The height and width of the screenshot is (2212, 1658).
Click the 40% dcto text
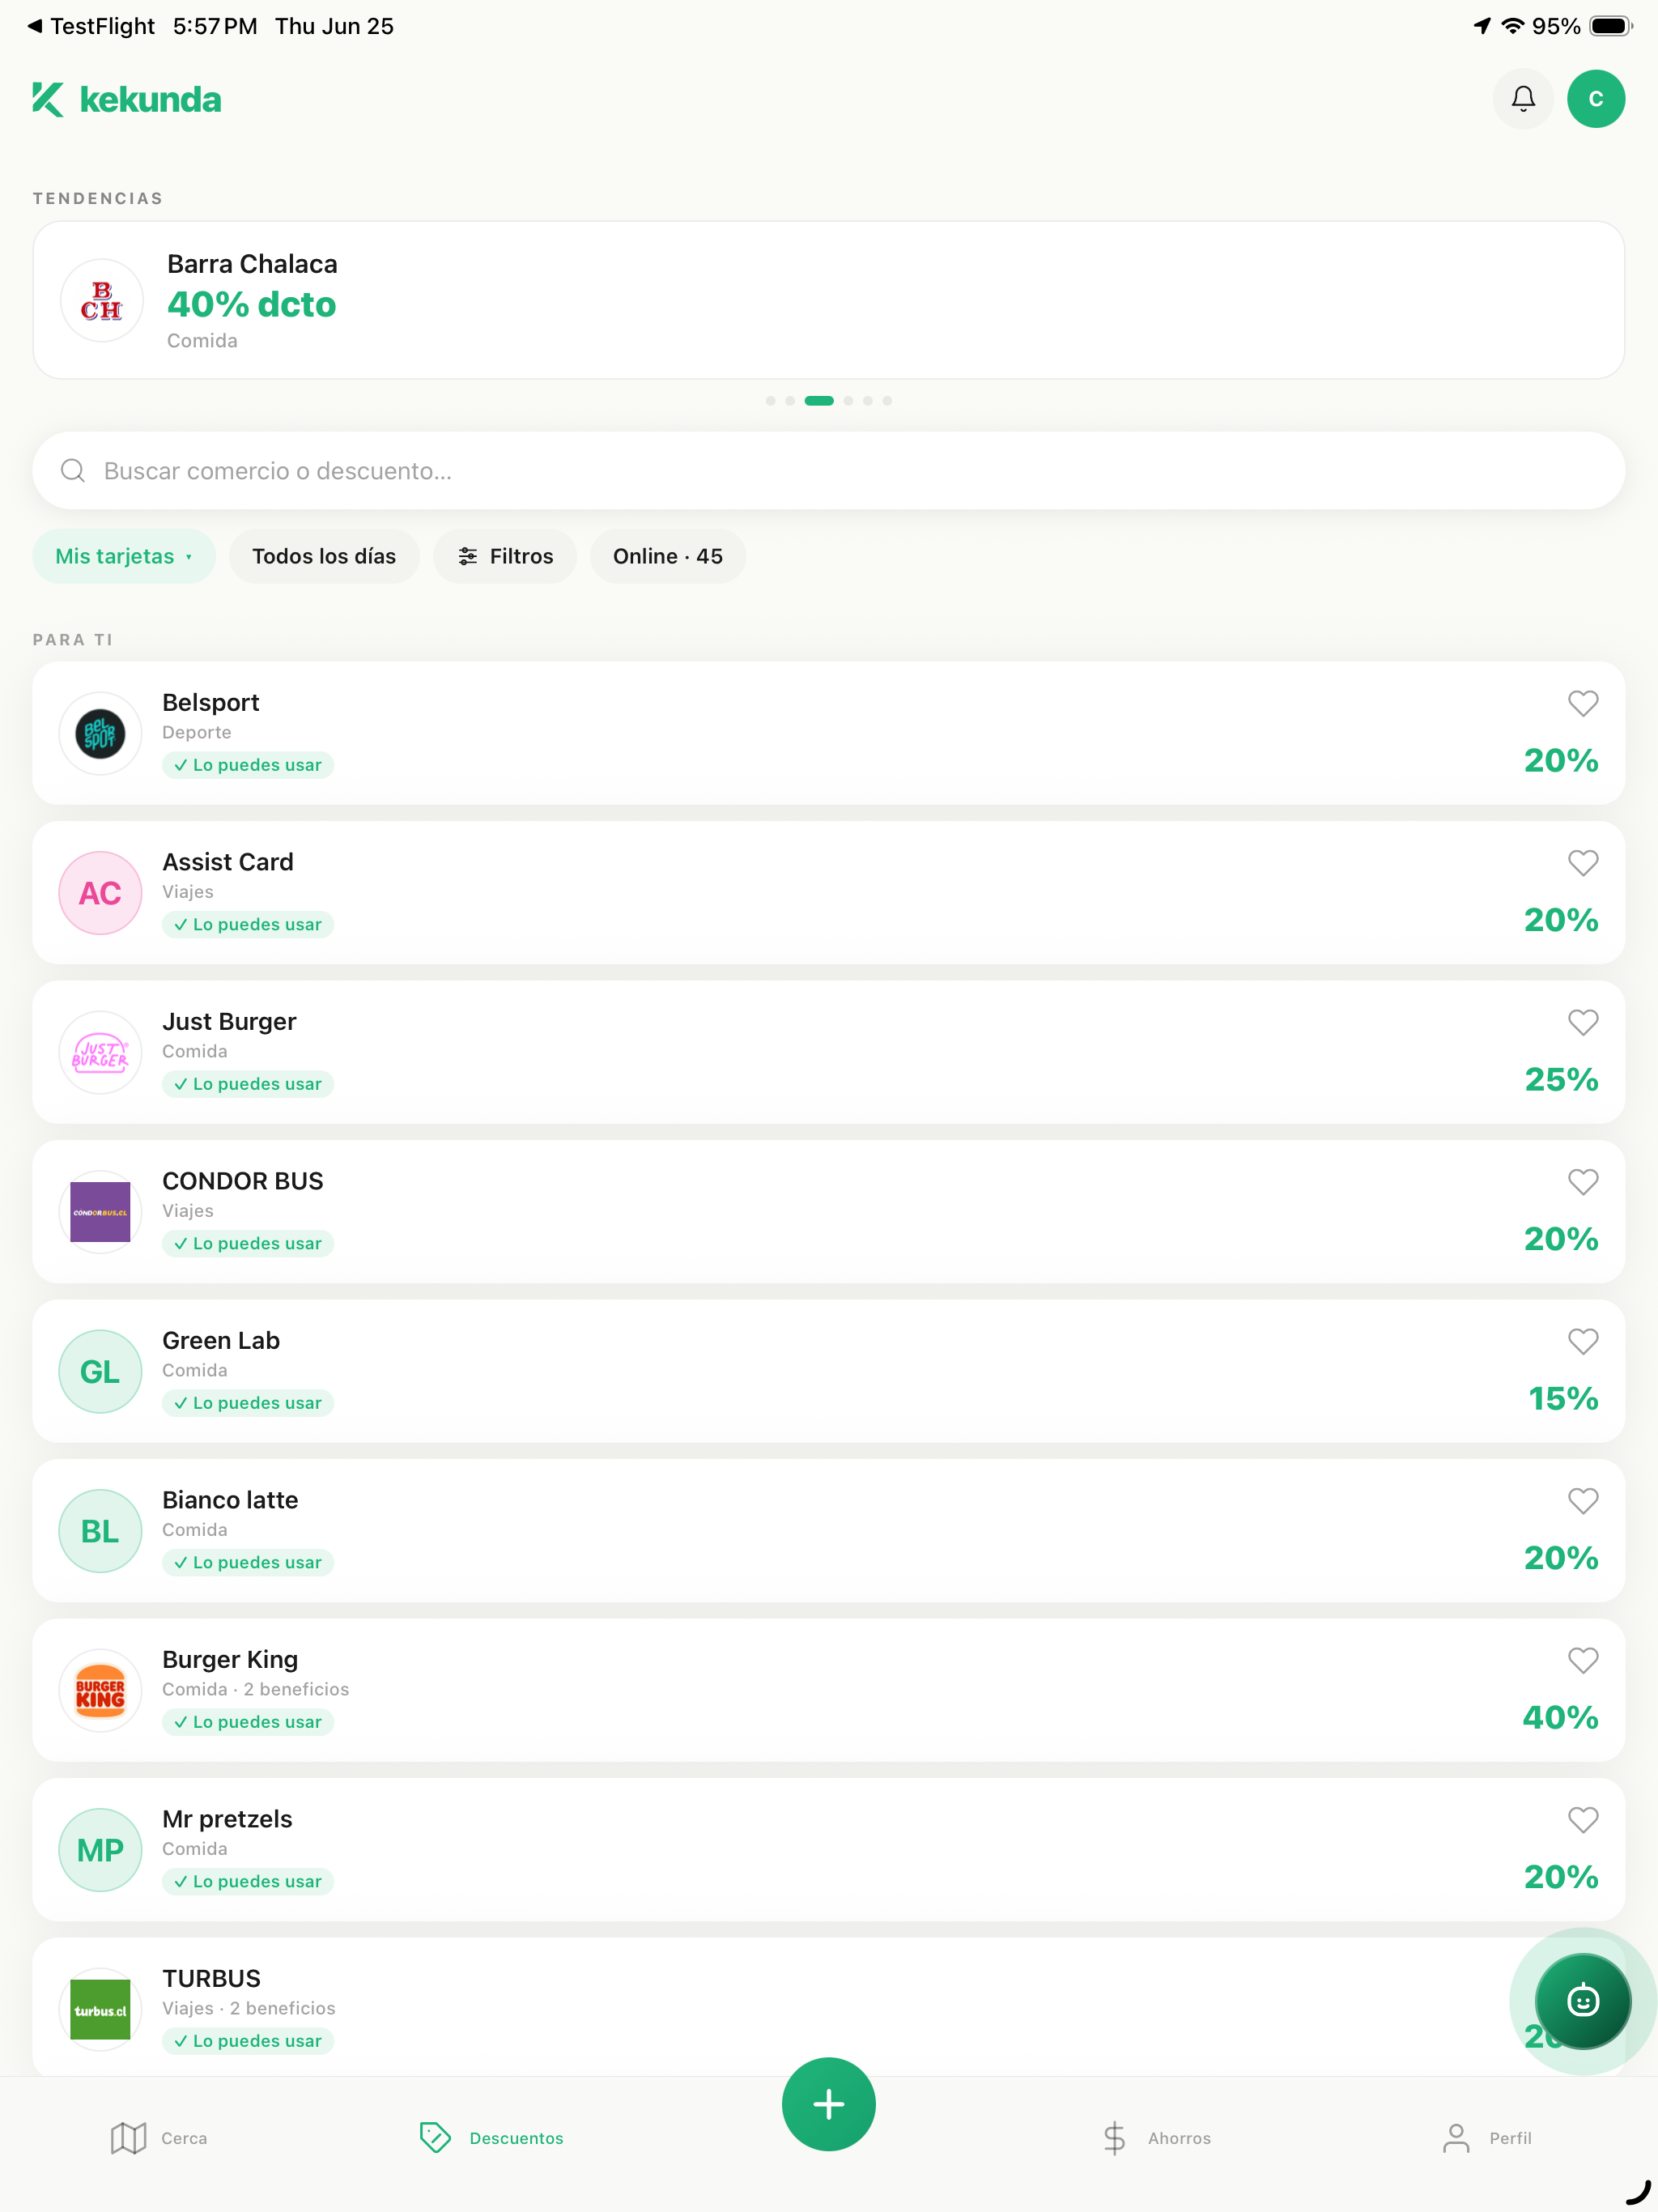252,304
